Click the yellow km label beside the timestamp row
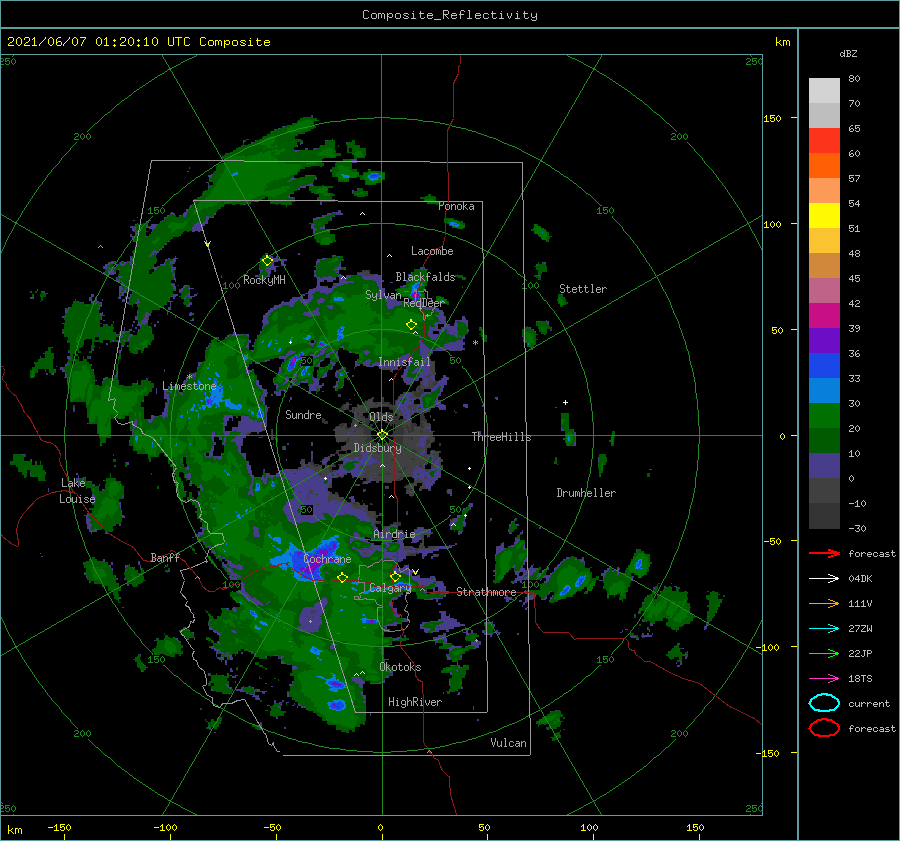Image resolution: width=900 pixels, height=841 pixels. point(782,42)
